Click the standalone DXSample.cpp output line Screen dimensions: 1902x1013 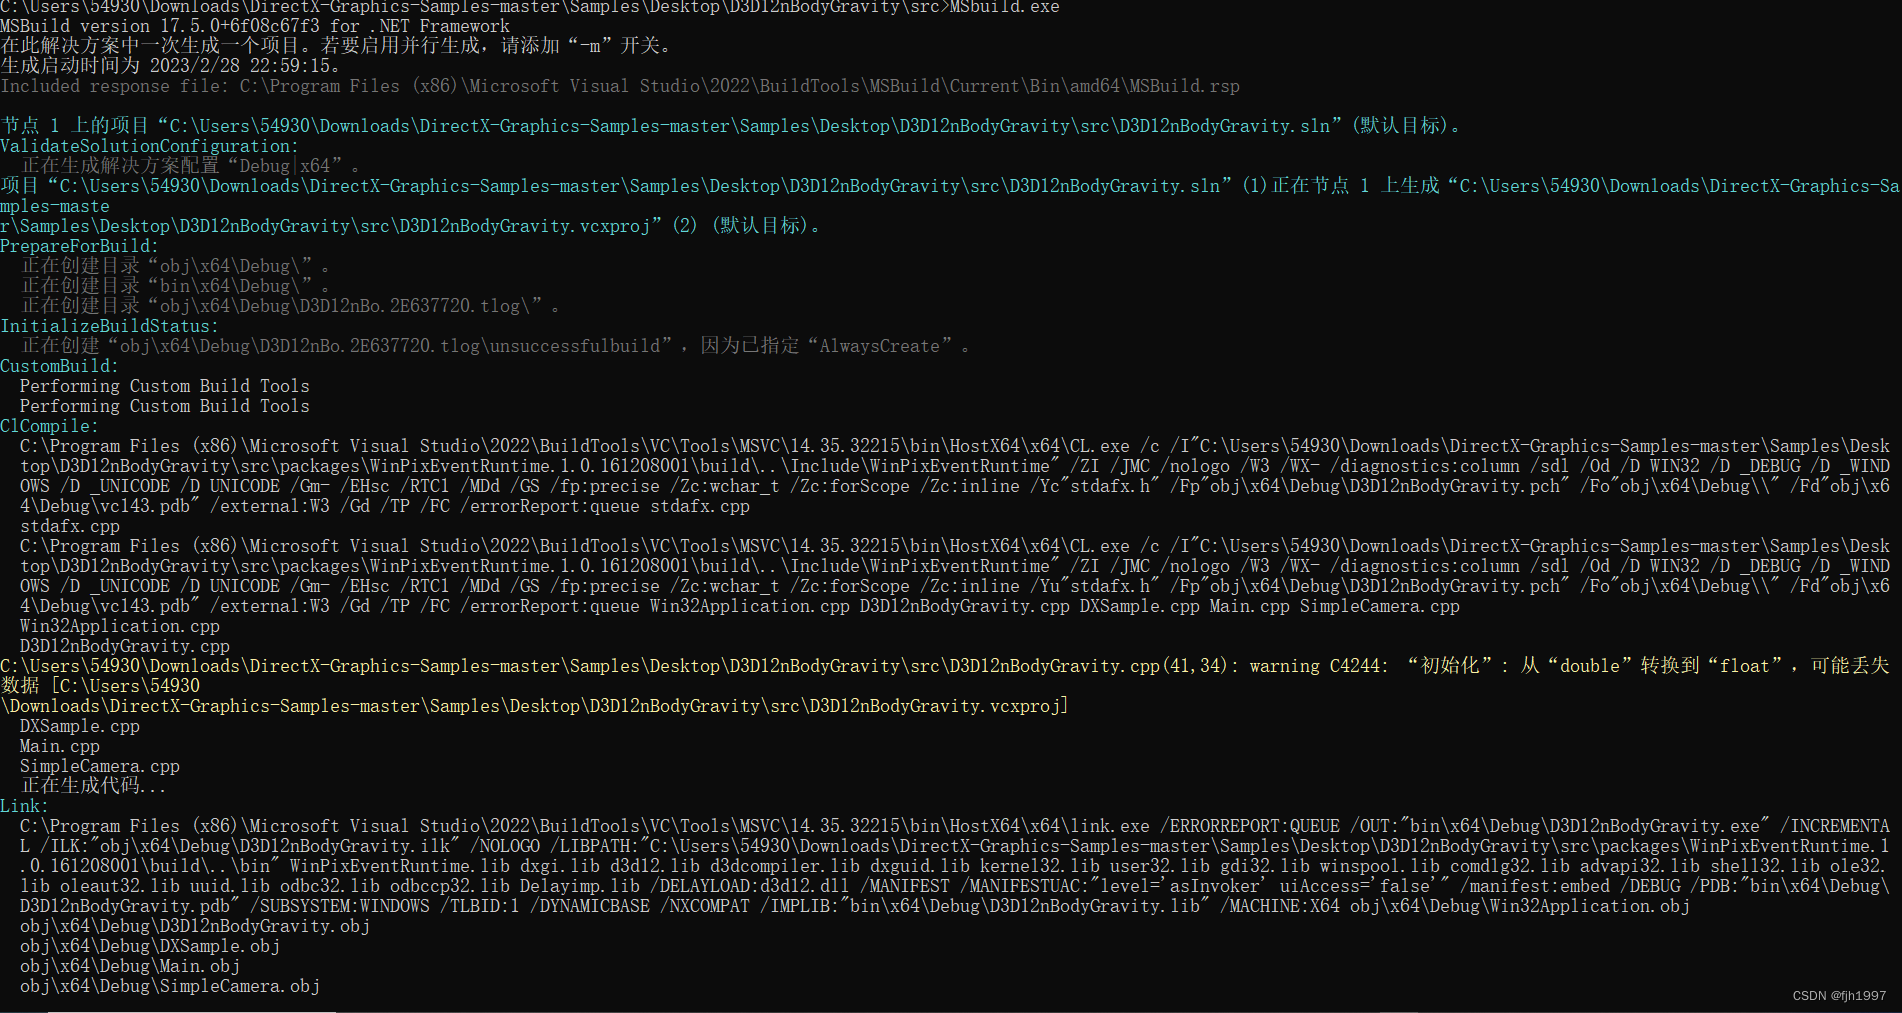click(80, 726)
